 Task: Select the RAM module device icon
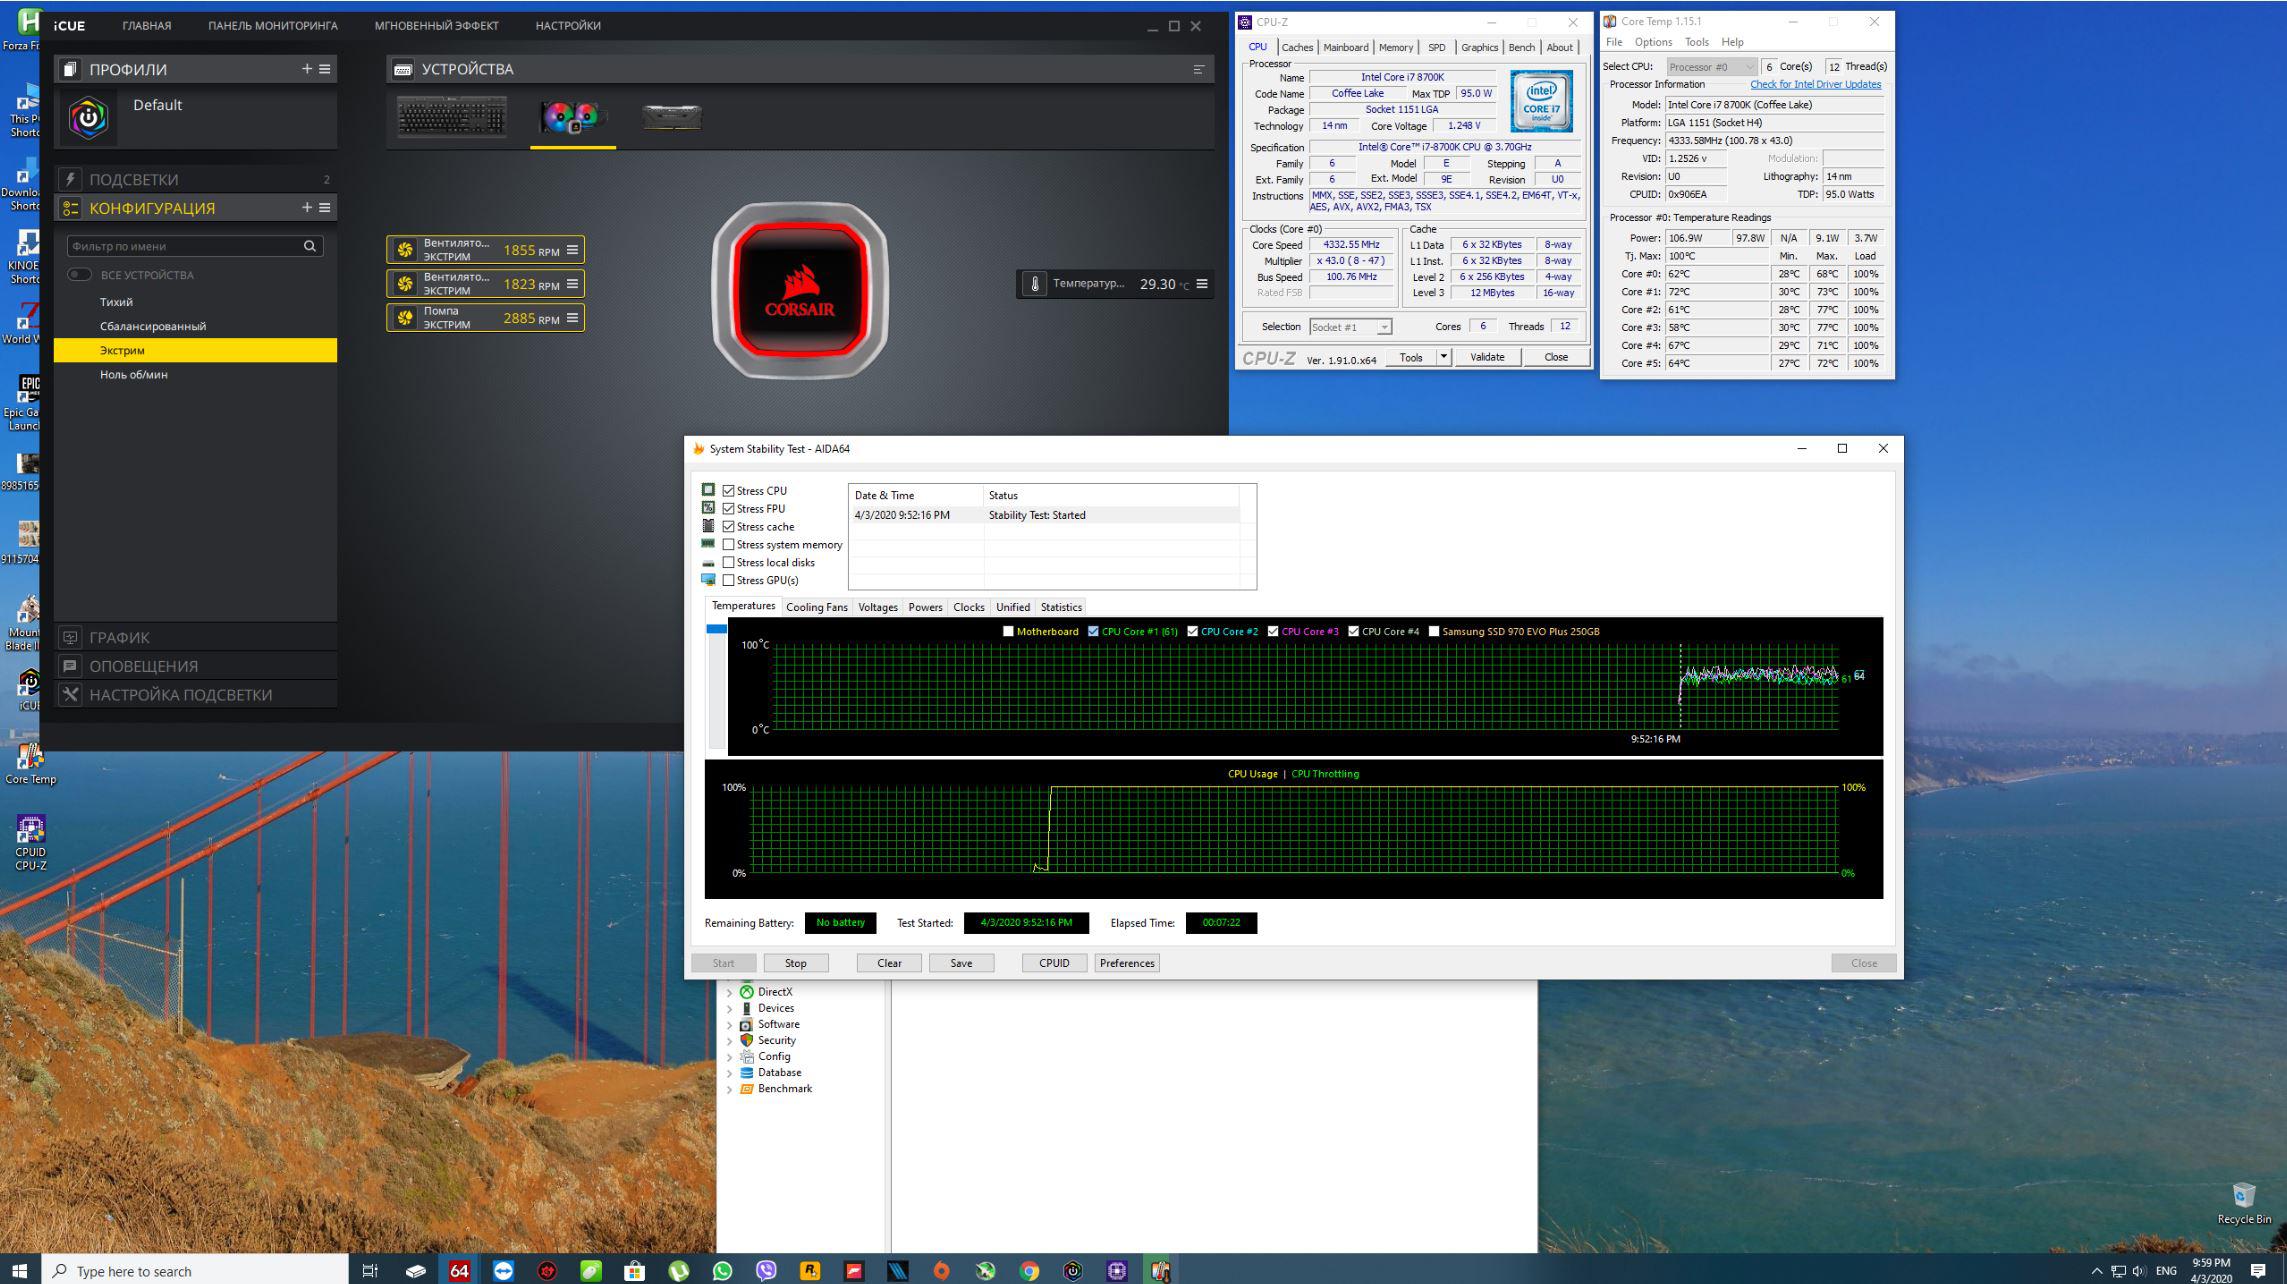[x=671, y=117]
